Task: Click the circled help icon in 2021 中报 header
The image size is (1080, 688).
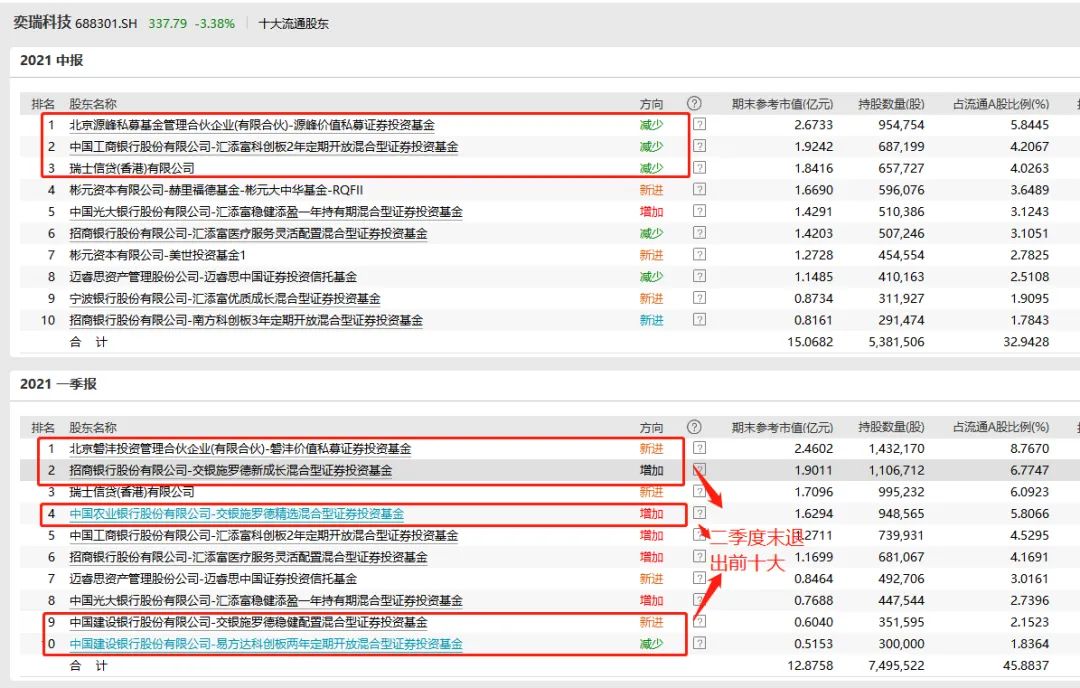Action: tap(694, 103)
